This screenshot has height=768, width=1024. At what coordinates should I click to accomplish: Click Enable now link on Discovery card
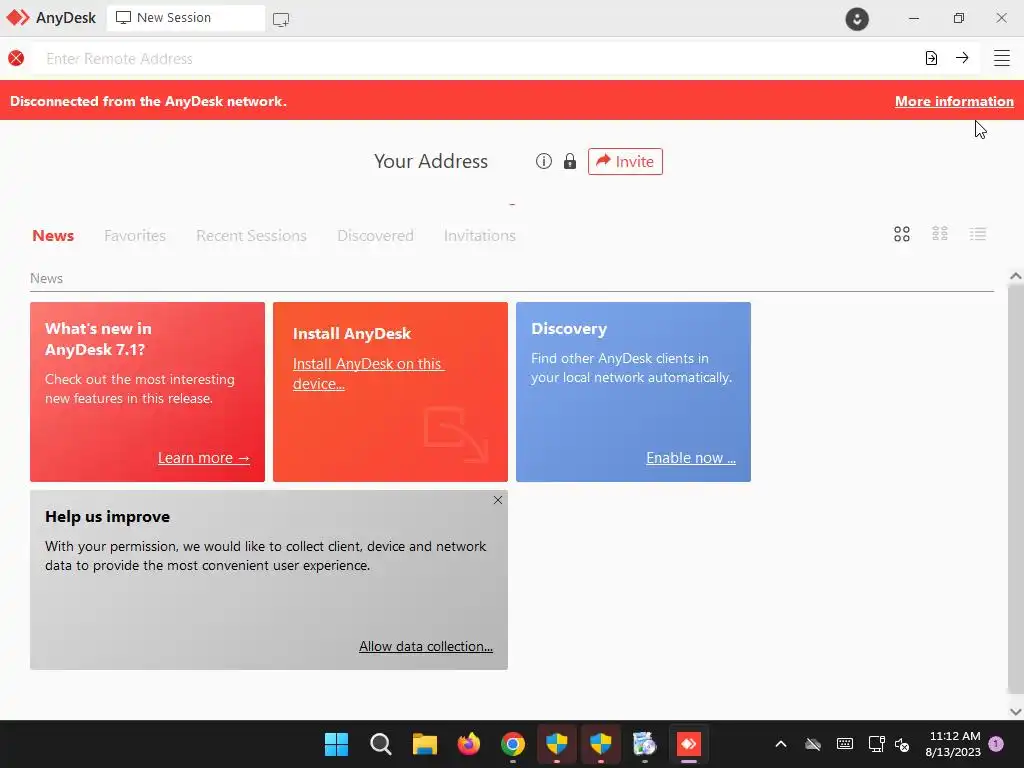tap(691, 458)
